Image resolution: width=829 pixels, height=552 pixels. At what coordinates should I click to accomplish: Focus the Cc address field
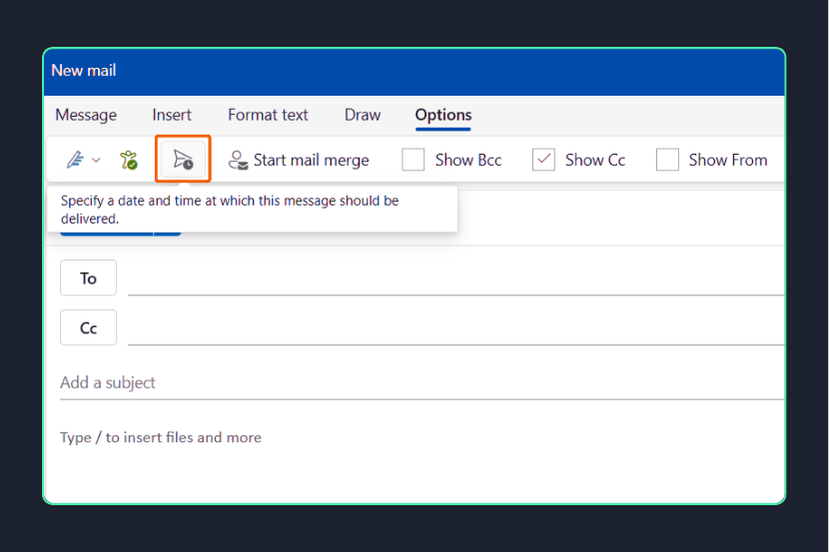click(x=456, y=328)
